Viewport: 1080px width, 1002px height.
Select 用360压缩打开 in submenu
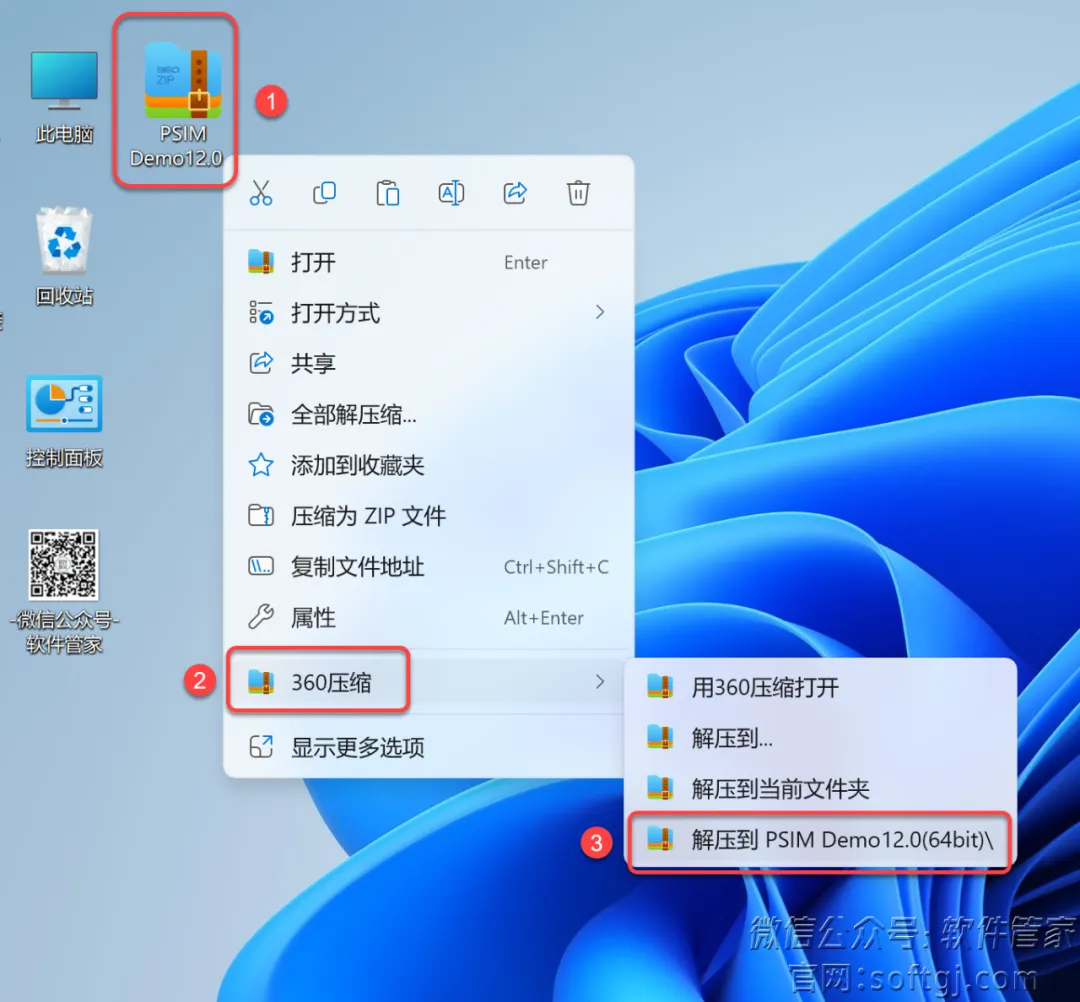point(820,687)
